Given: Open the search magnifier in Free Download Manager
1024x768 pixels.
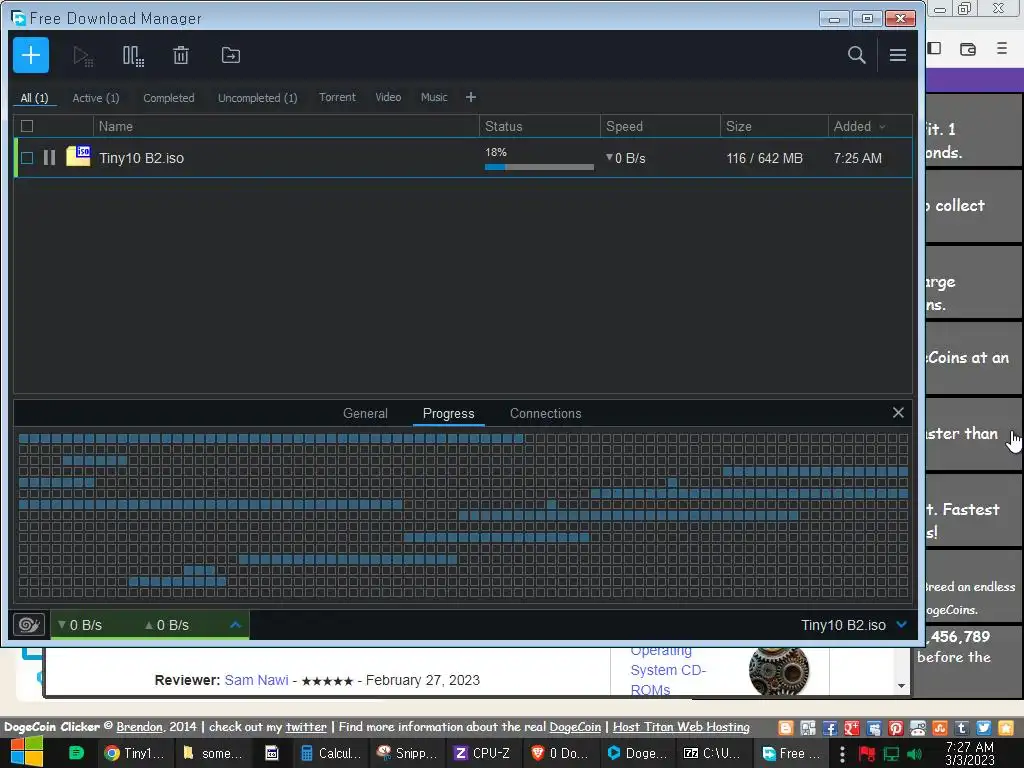Looking at the screenshot, I should (856, 55).
